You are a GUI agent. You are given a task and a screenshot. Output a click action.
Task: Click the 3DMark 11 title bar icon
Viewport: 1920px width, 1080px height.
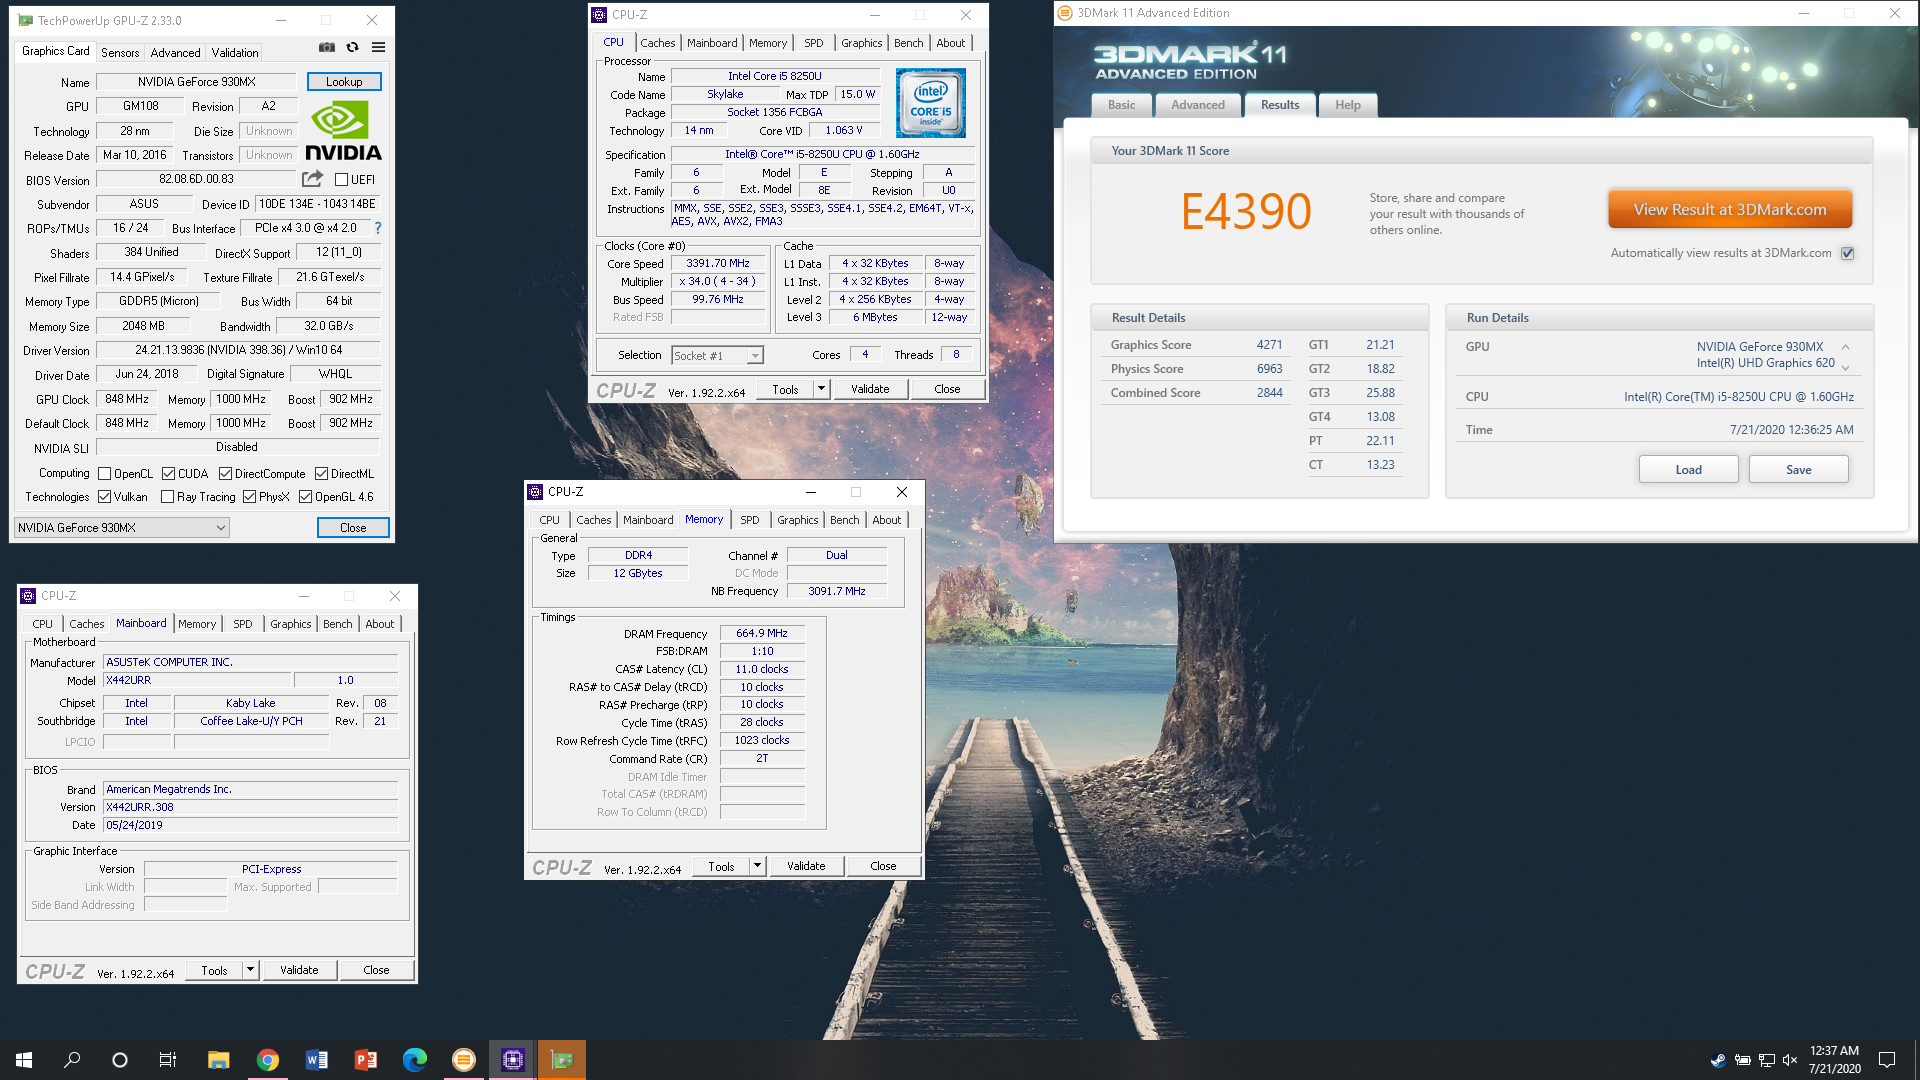[x=1065, y=13]
